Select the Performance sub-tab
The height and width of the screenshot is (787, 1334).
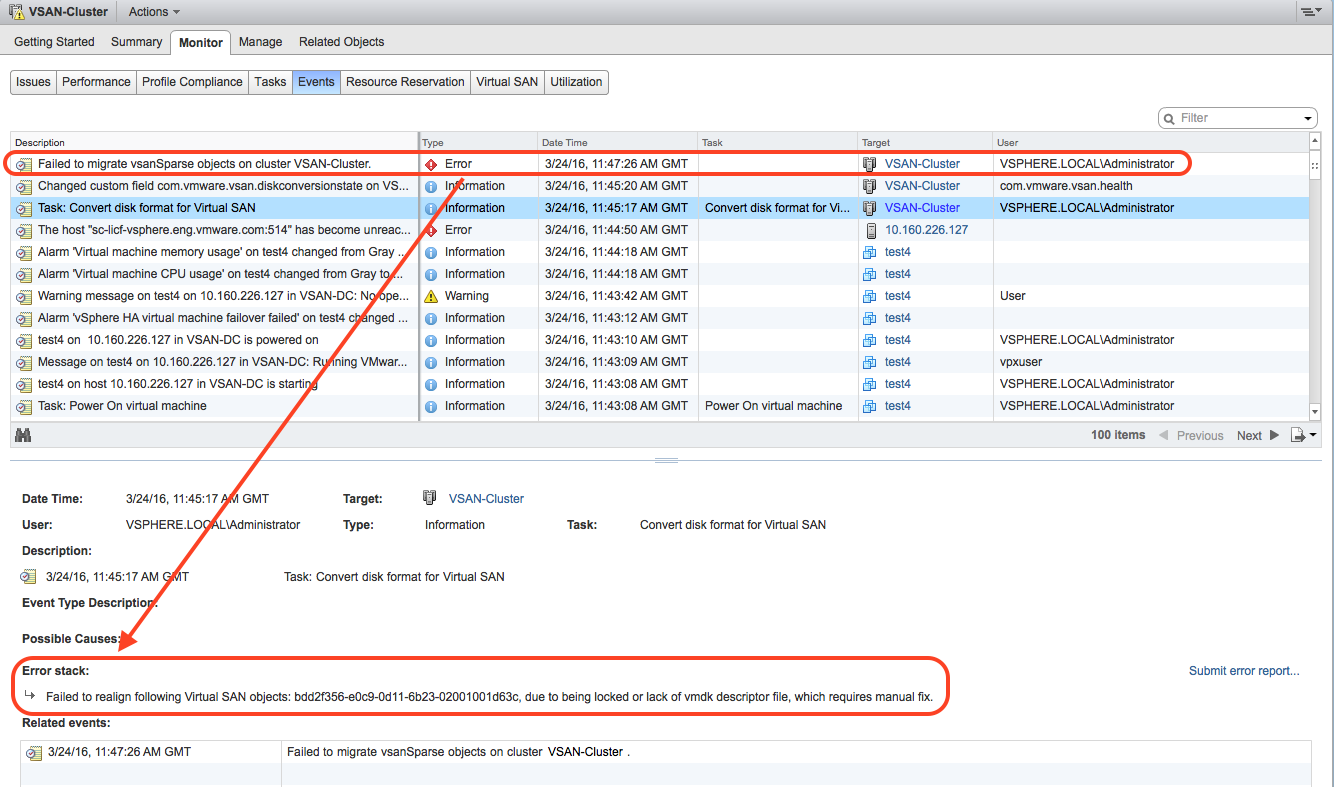96,82
